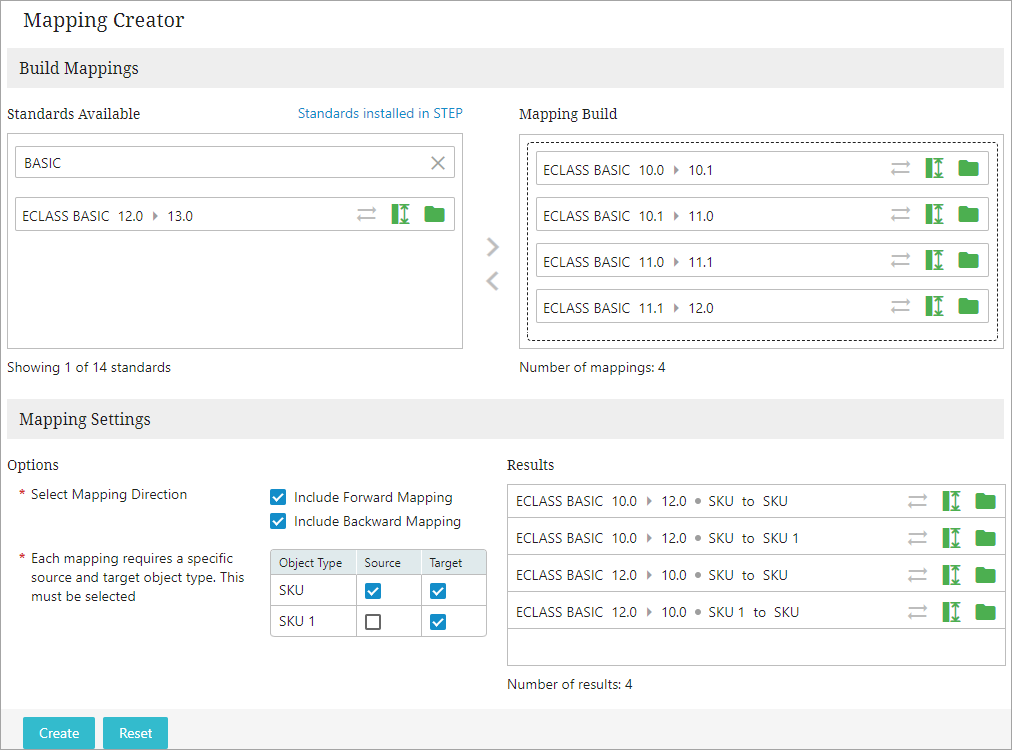Click column-height icon on result 12.0 to 10.0 SKU 1 to SKU
This screenshot has width=1012, height=750.
951,612
